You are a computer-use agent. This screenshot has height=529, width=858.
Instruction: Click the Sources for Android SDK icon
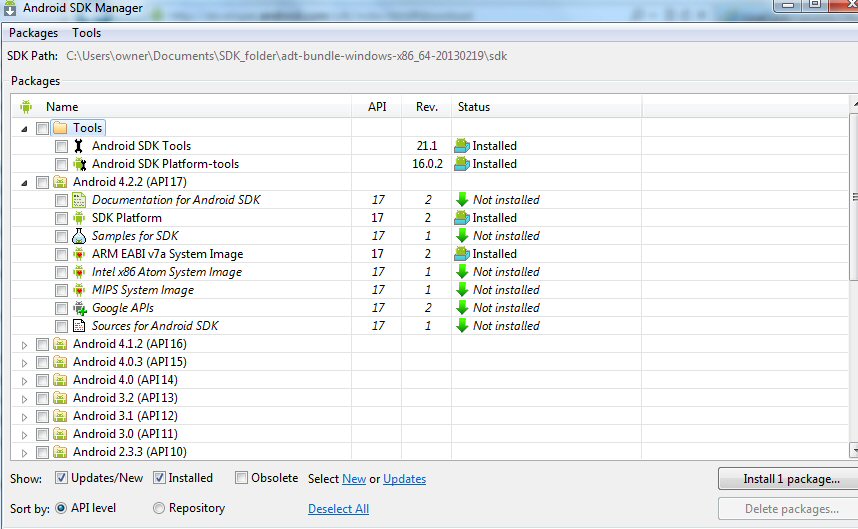point(79,326)
